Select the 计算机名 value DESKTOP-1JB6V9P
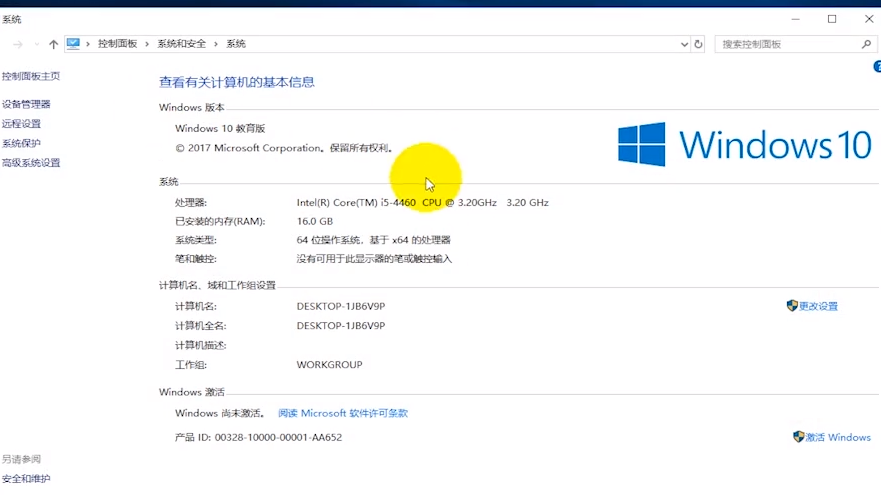881x495 pixels. click(341, 307)
